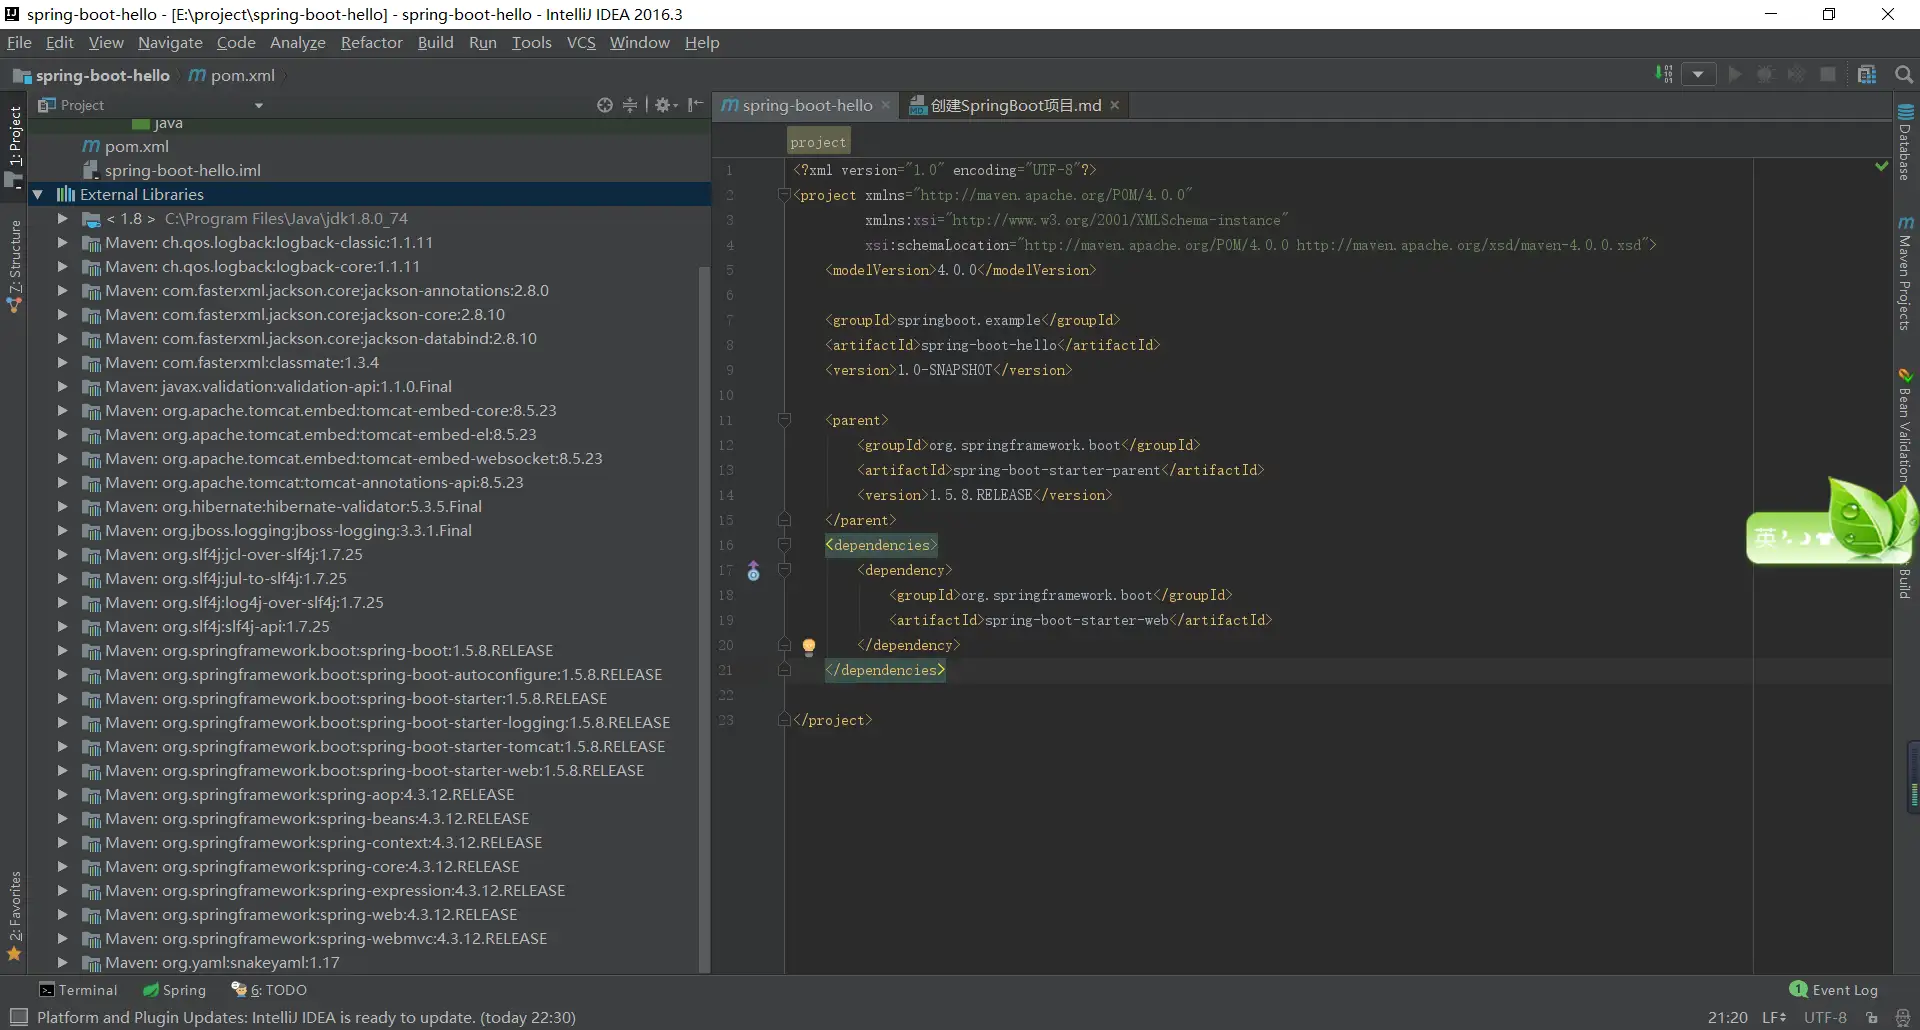Screen dimensions: 1920x1030
Task: Toggle the Maven Projects side panel
Action: coord(1905,273)
